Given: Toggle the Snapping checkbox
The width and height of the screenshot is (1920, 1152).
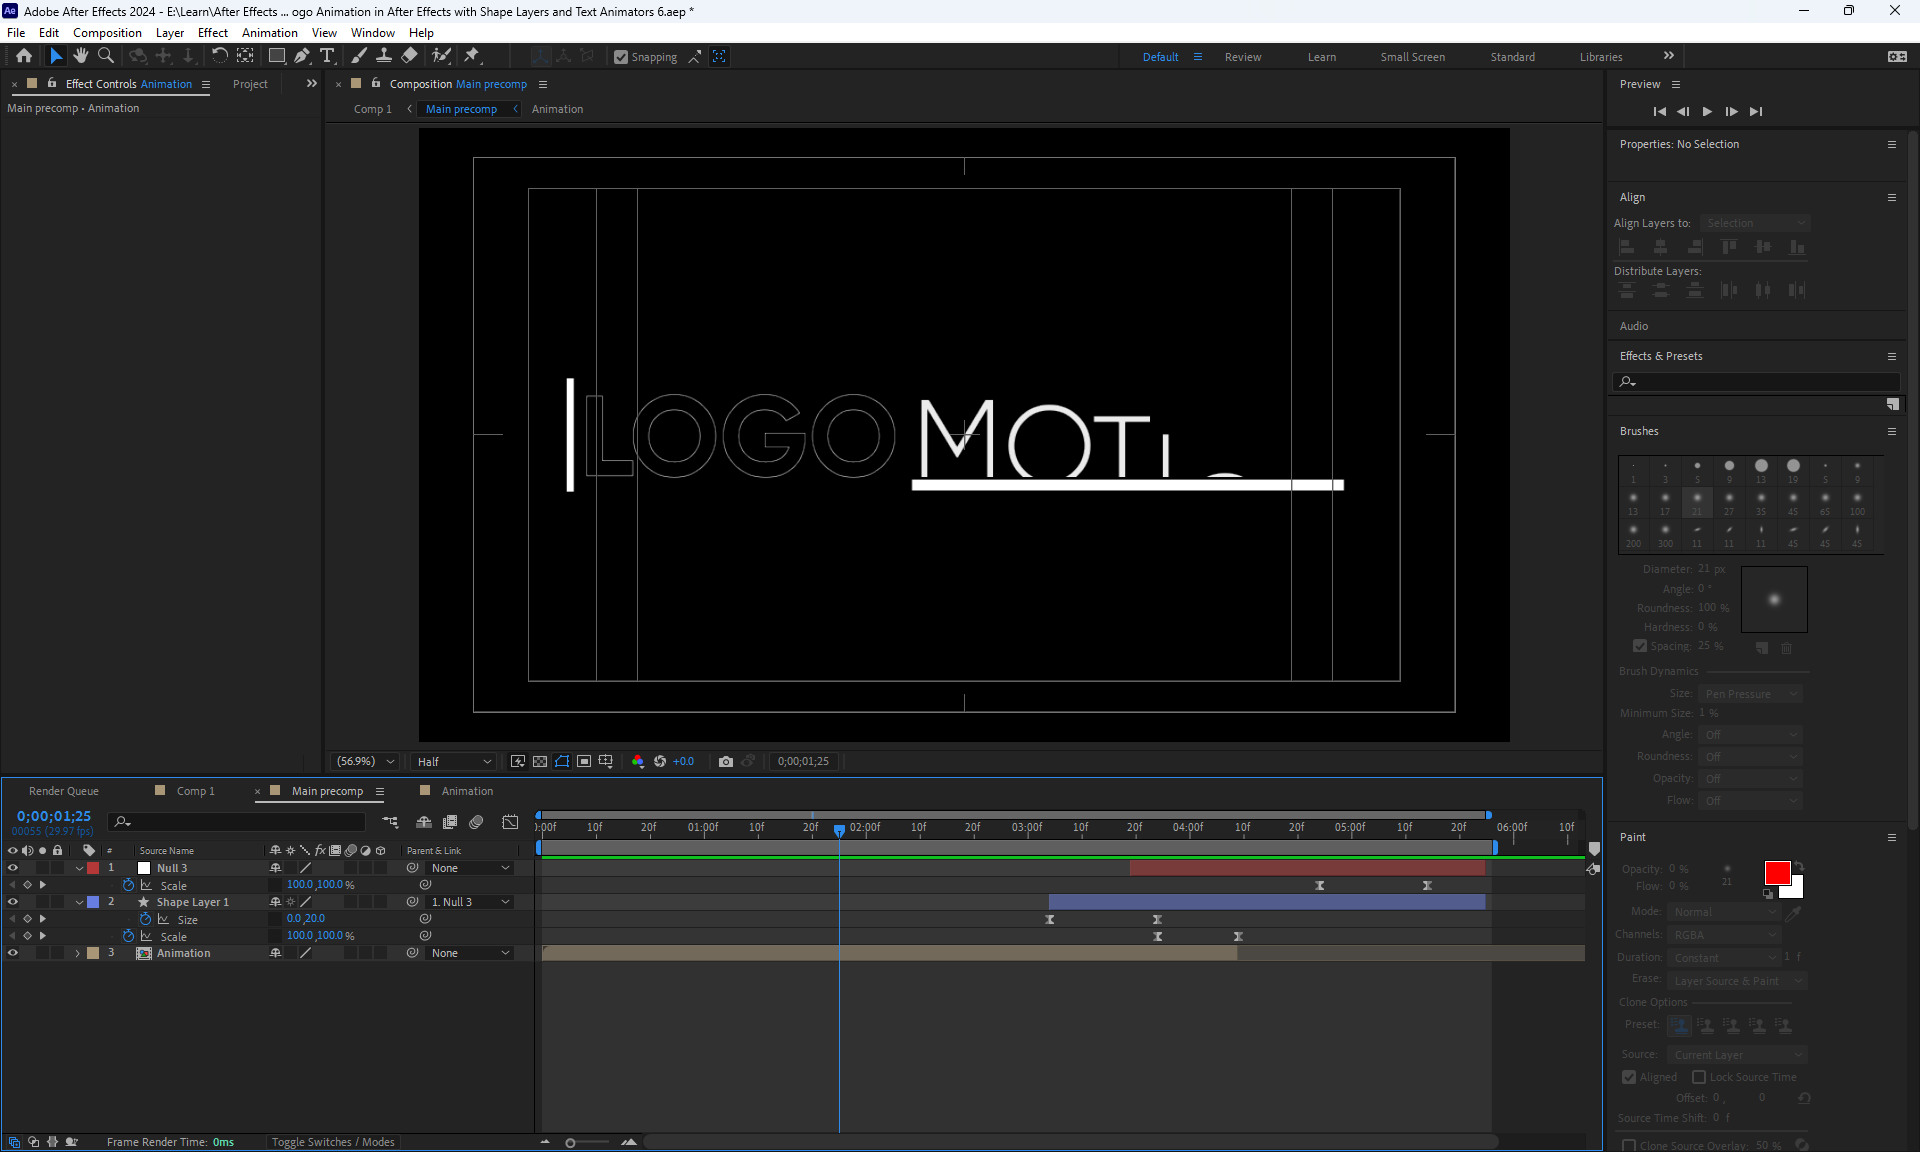Looking at the screenshot, I should point(621,57).
